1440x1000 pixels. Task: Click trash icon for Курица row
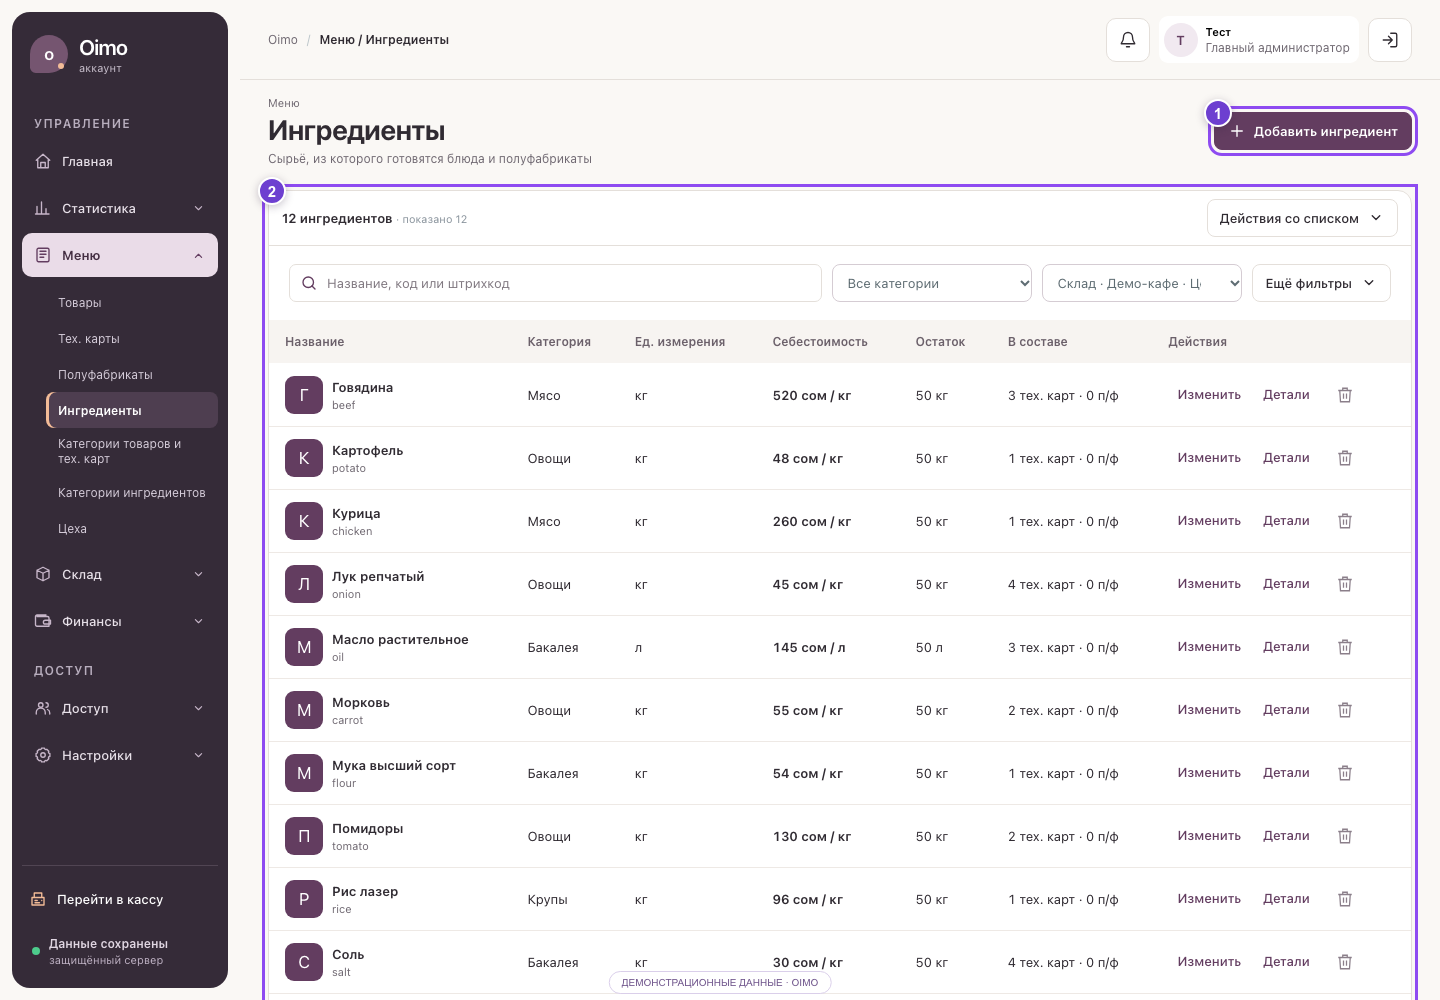click(1345, 521)
